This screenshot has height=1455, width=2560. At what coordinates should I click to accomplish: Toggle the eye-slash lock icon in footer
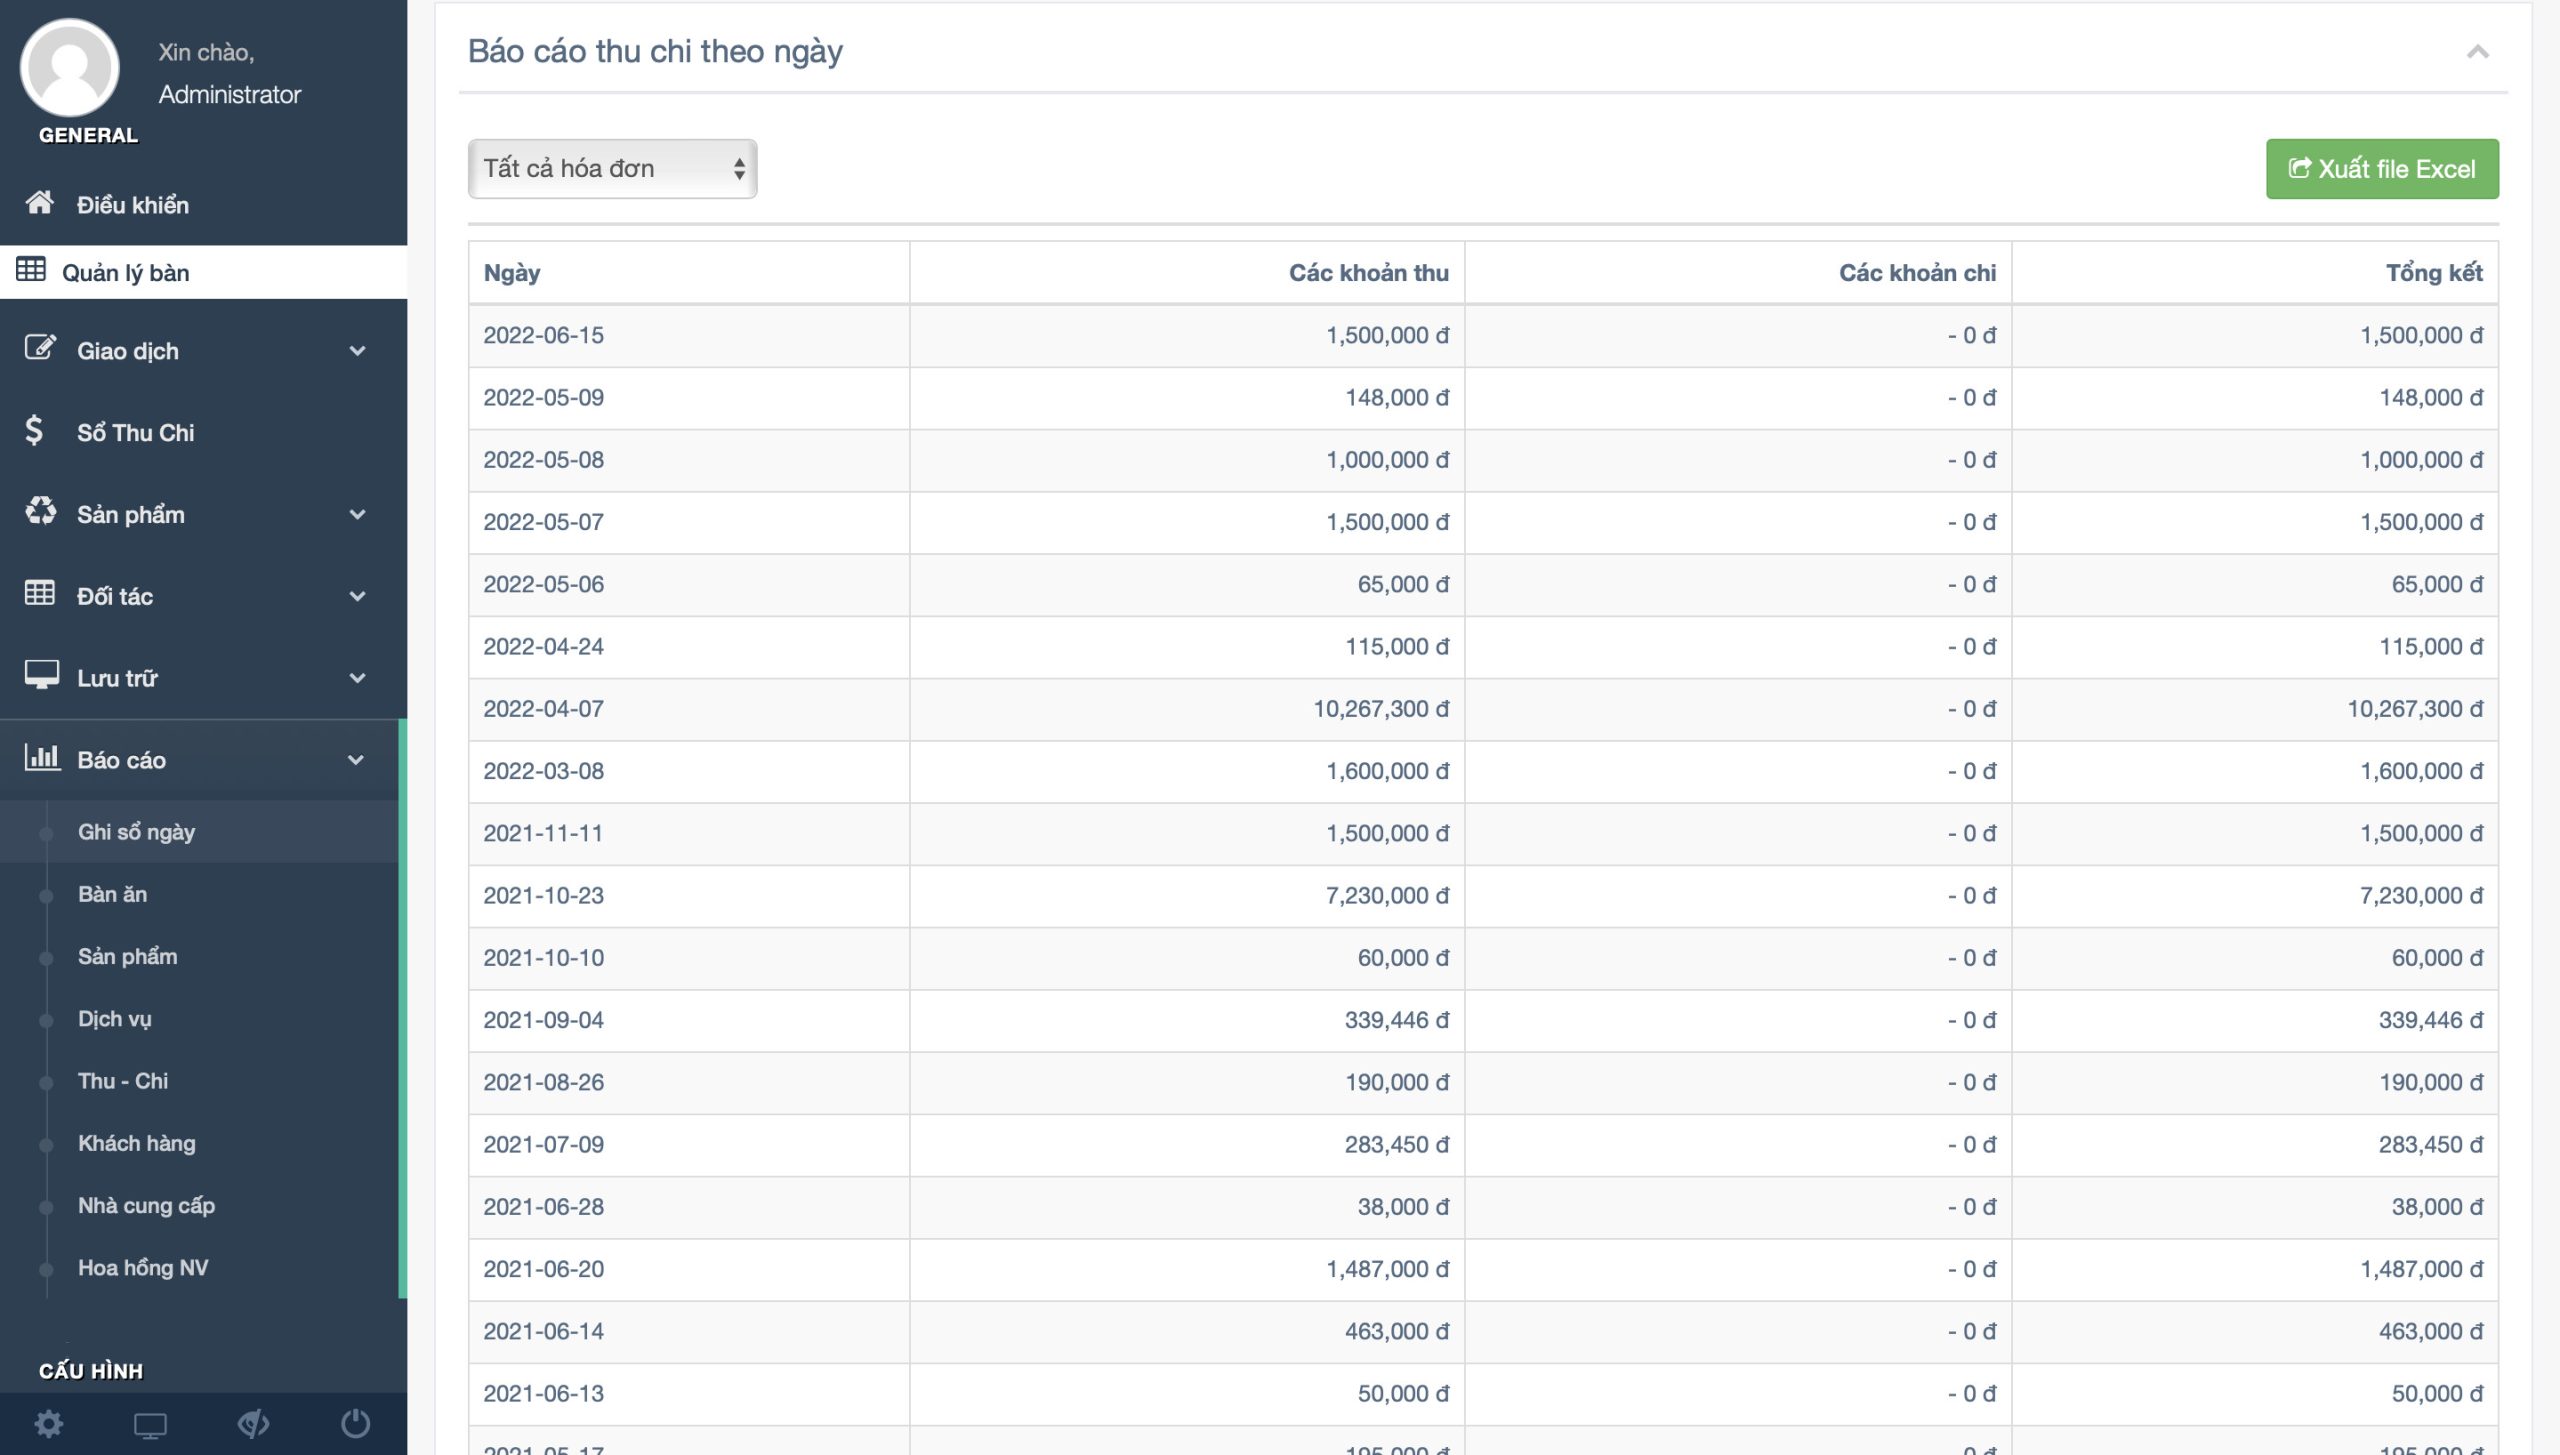tap(253, 1423)
